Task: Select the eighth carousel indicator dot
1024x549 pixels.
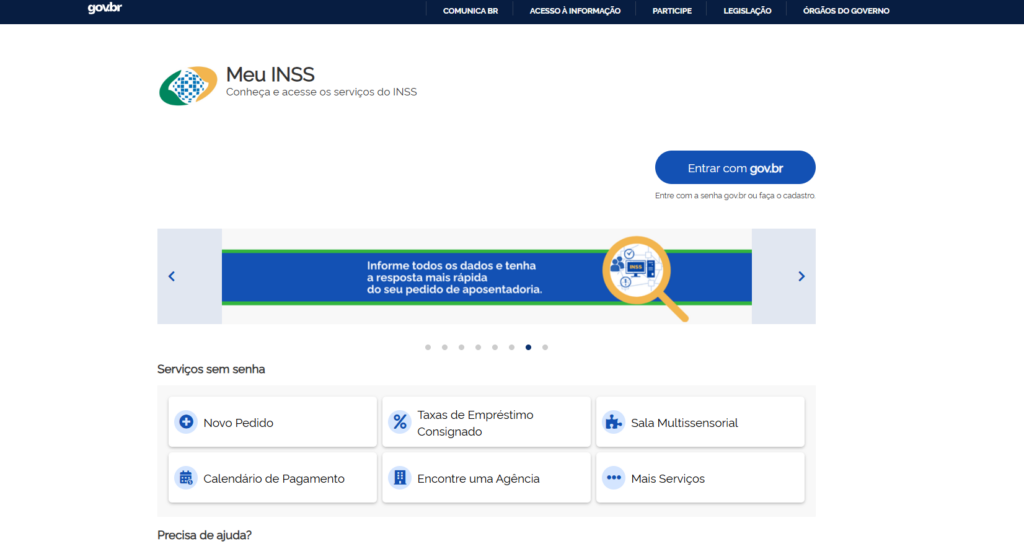Action: click(x=545, y=347)
